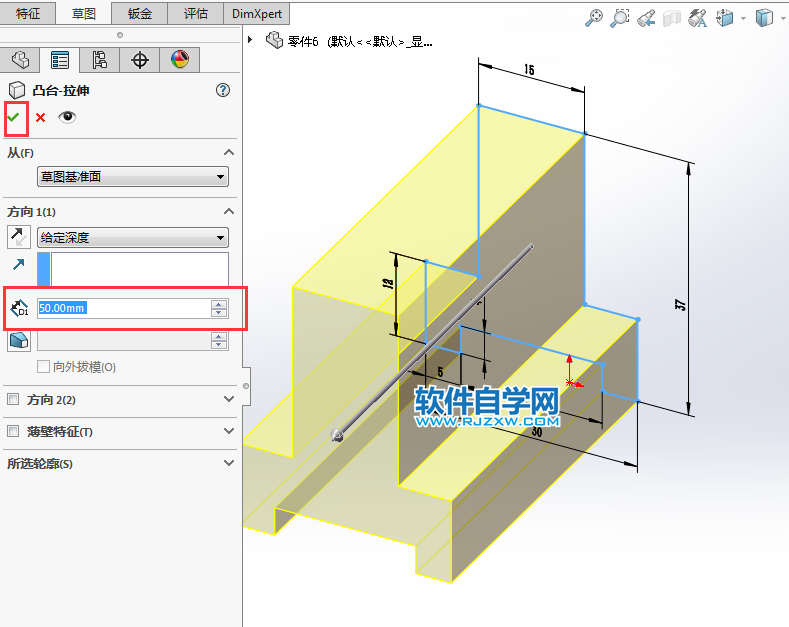Click the D1 depth icon
The height and width of the screenshot is (627, 789).
coord(19,308)
